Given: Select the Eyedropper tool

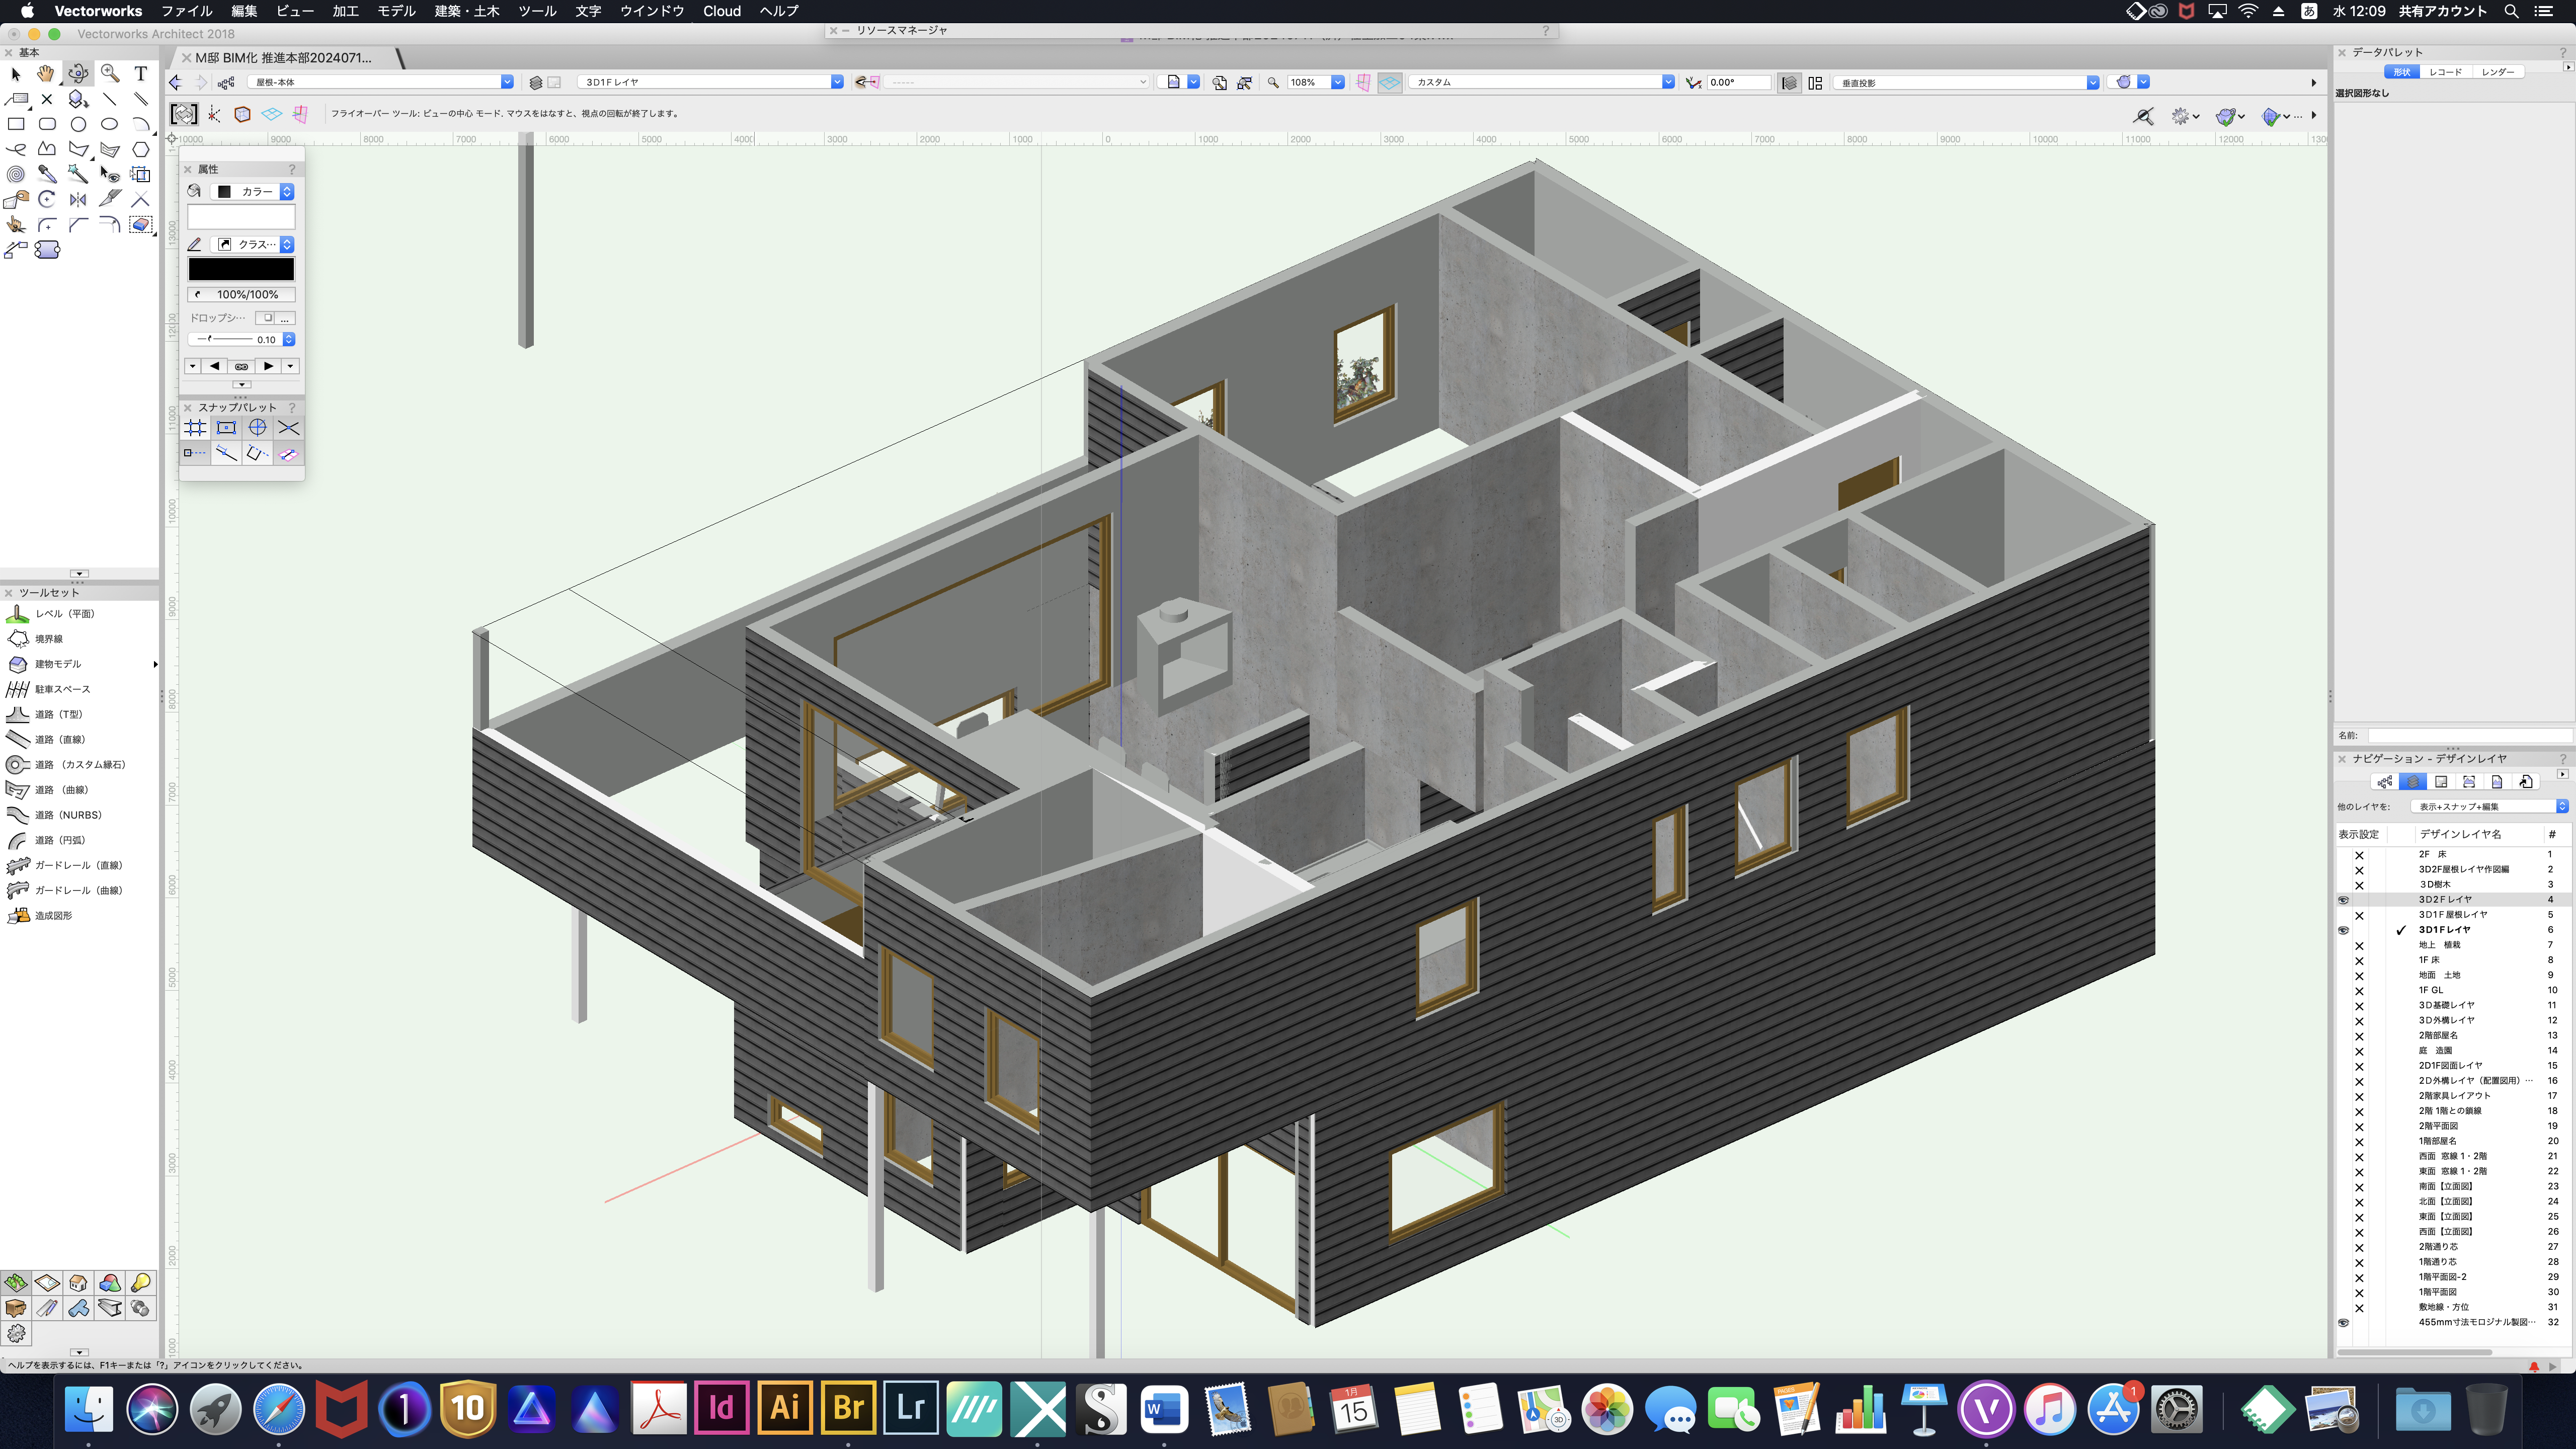Looking at the screenshot, I should point(47,174).
